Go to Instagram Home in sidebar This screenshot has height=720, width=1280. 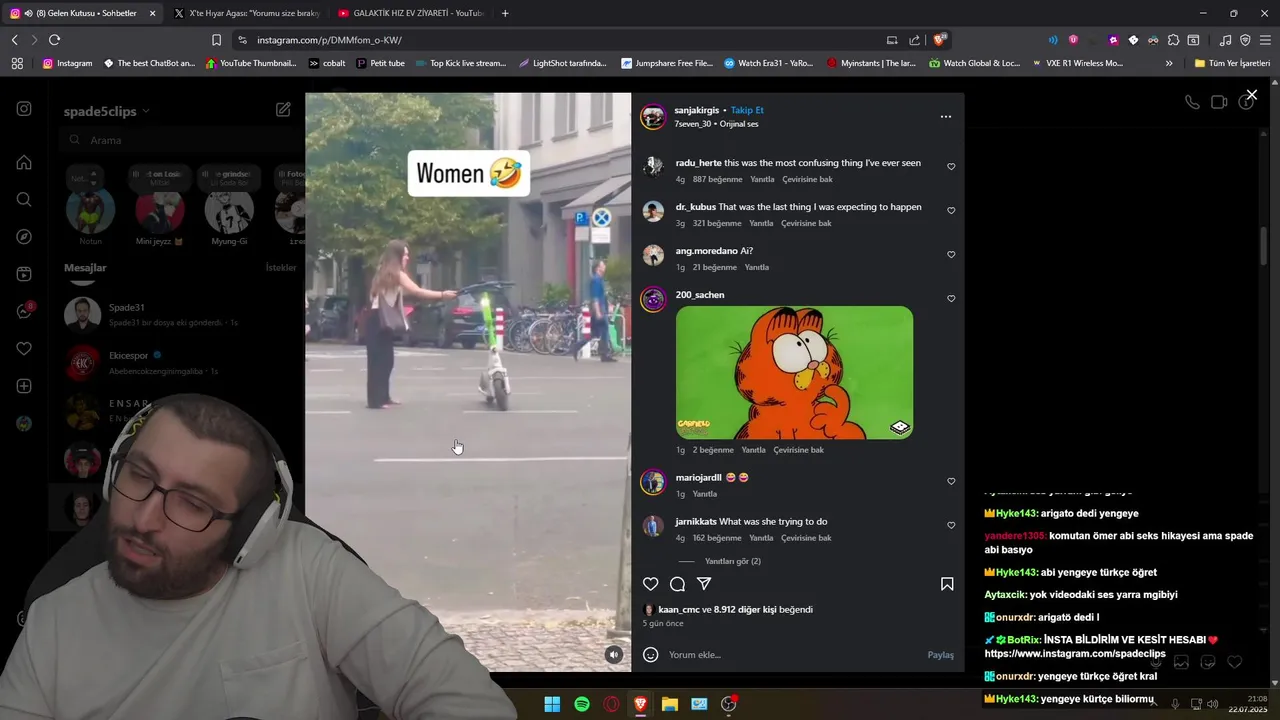pyautogui.click(x=24, y=162)
